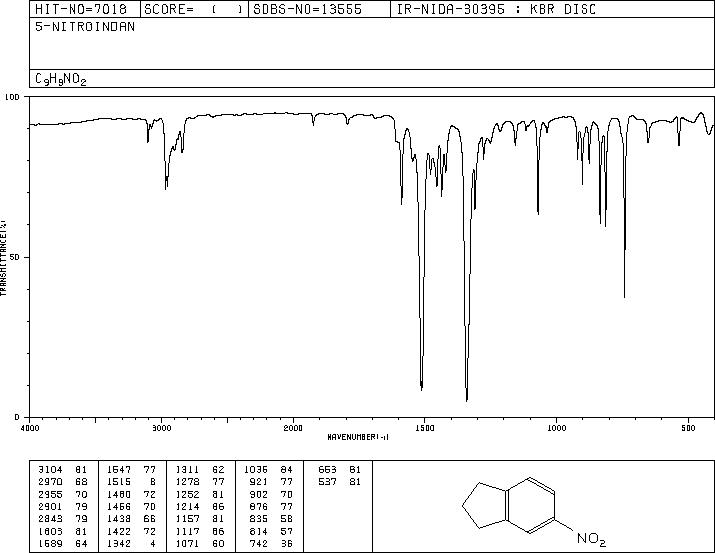Image resolution: width=715 pixels, height=553 pixels.
Task: Click the 4000 wavenumber axis label
Action: (x=30, y=428)
